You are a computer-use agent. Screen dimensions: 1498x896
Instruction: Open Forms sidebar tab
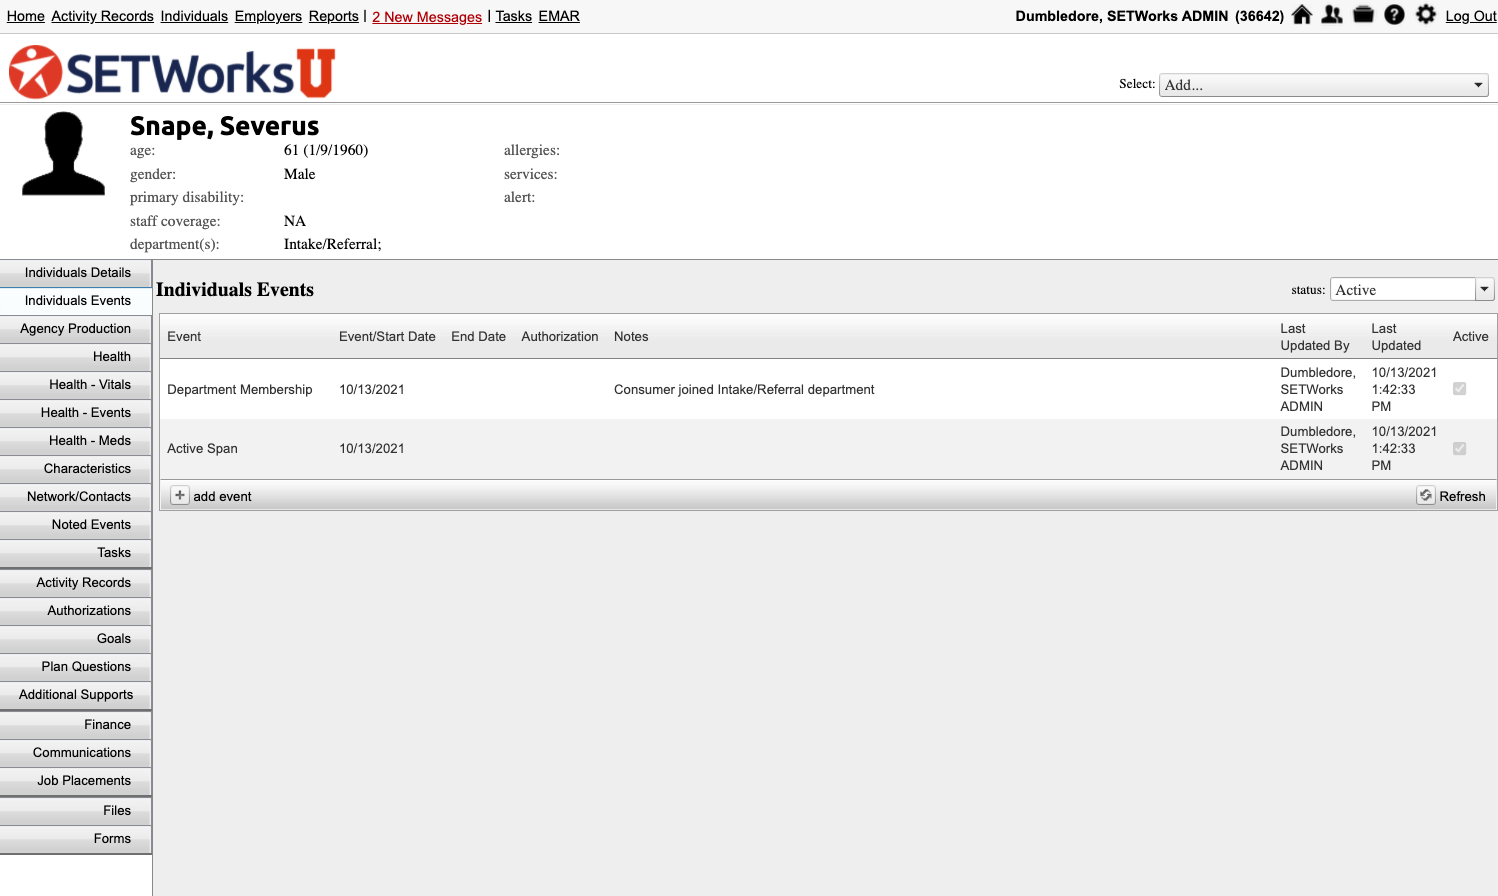(x=76, y=838)
